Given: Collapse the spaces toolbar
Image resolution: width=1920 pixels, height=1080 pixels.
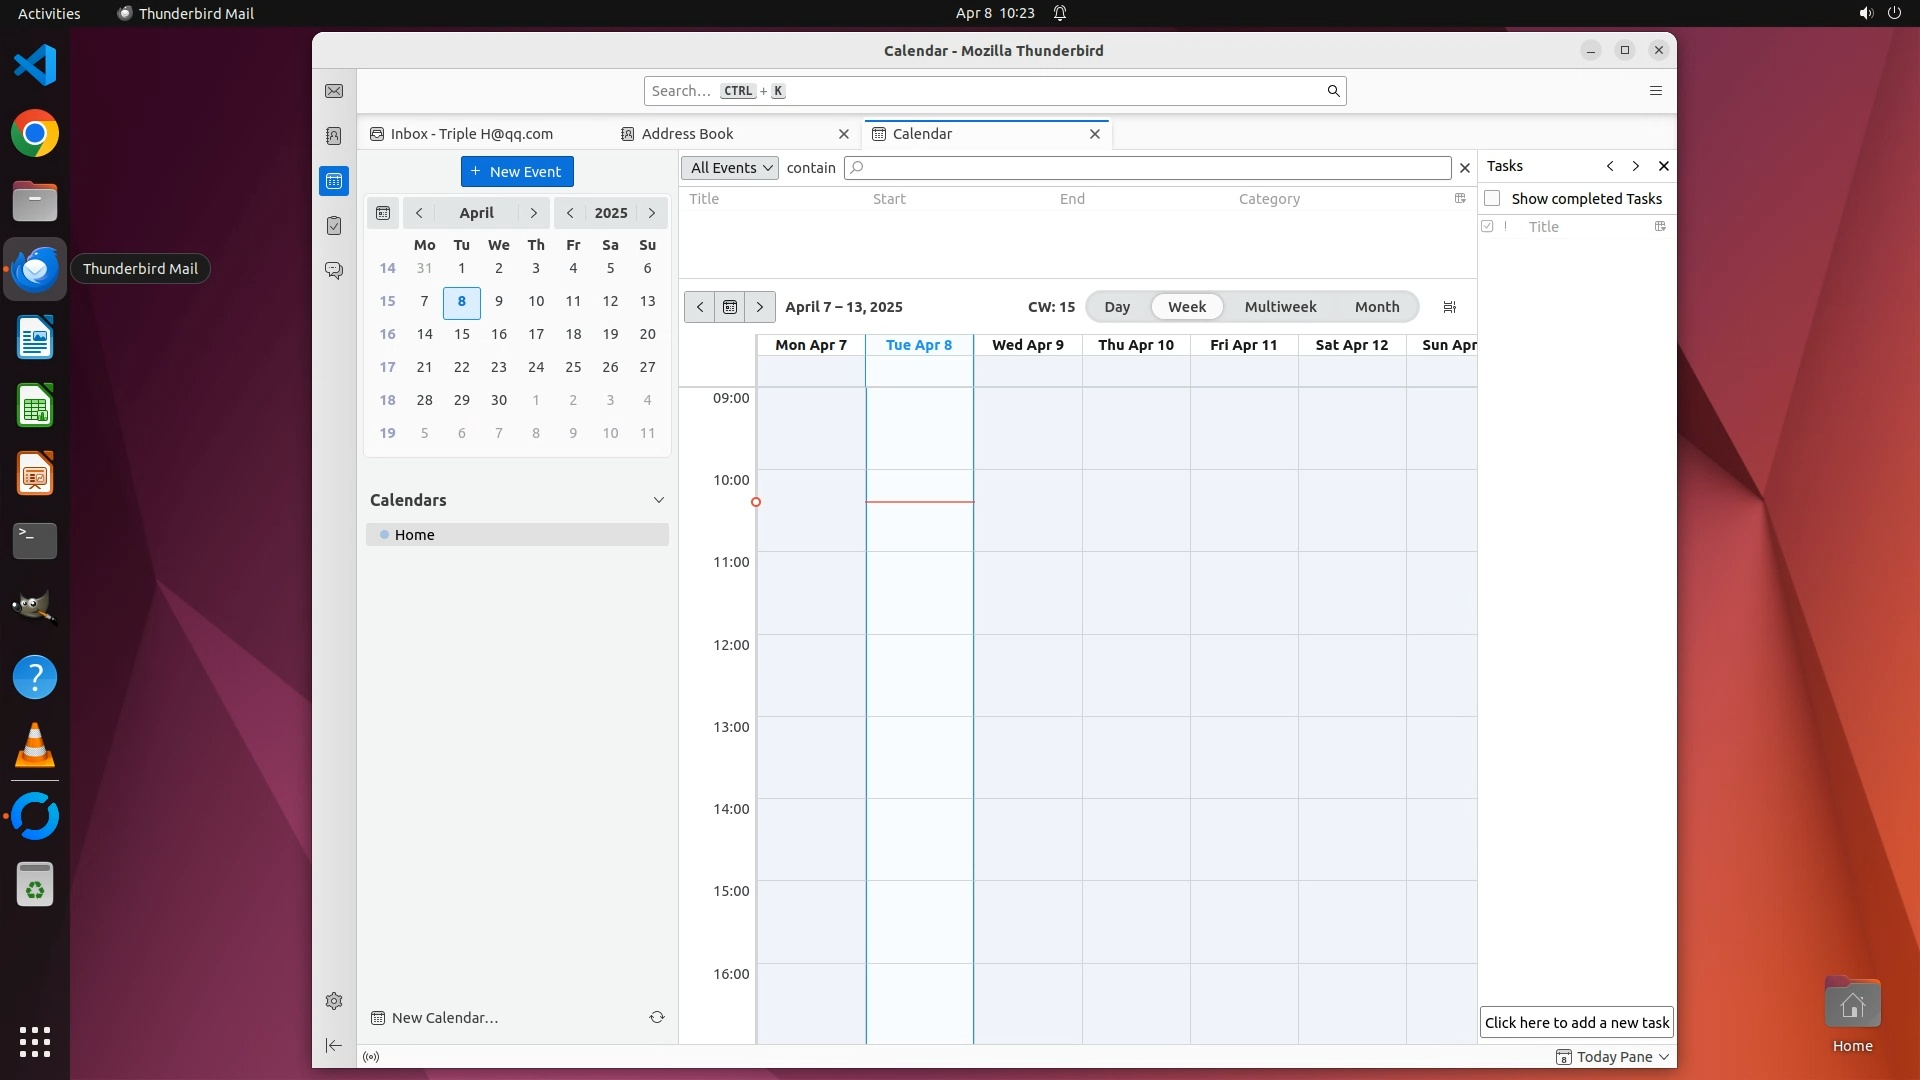Looking at the screenshot, I should (x=334, y=1045).
